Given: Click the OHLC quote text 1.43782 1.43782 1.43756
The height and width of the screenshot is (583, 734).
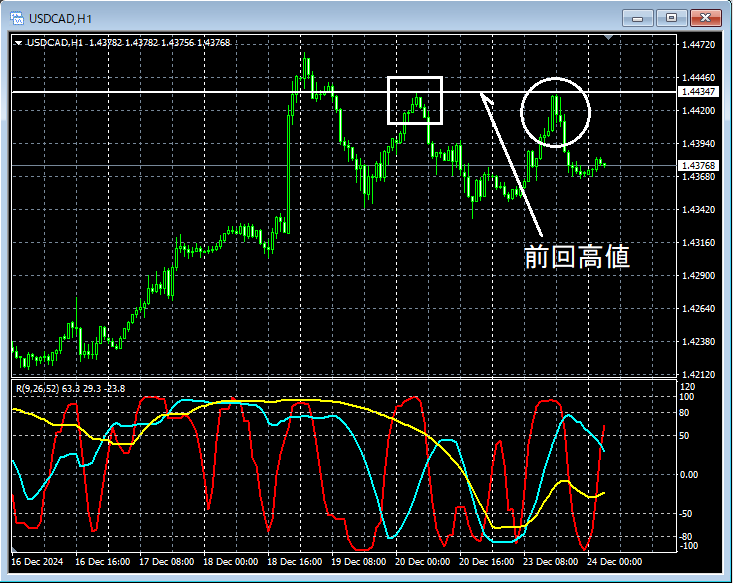Looking at the screenshot, I should (141, 43).
